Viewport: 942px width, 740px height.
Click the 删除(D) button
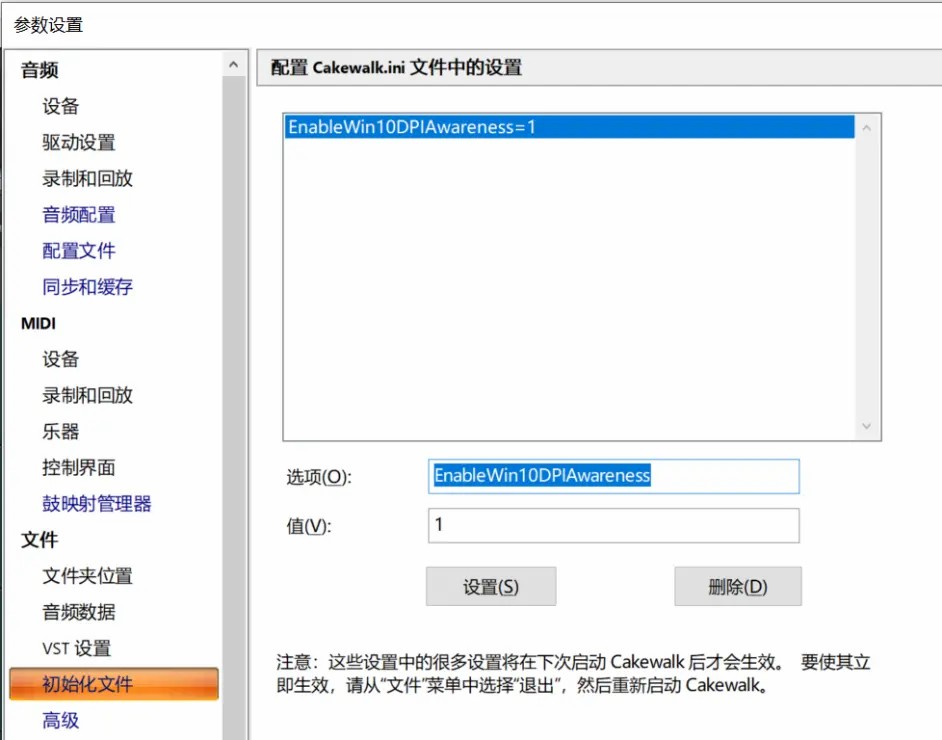pyautogui.click(x=738, y=586)
